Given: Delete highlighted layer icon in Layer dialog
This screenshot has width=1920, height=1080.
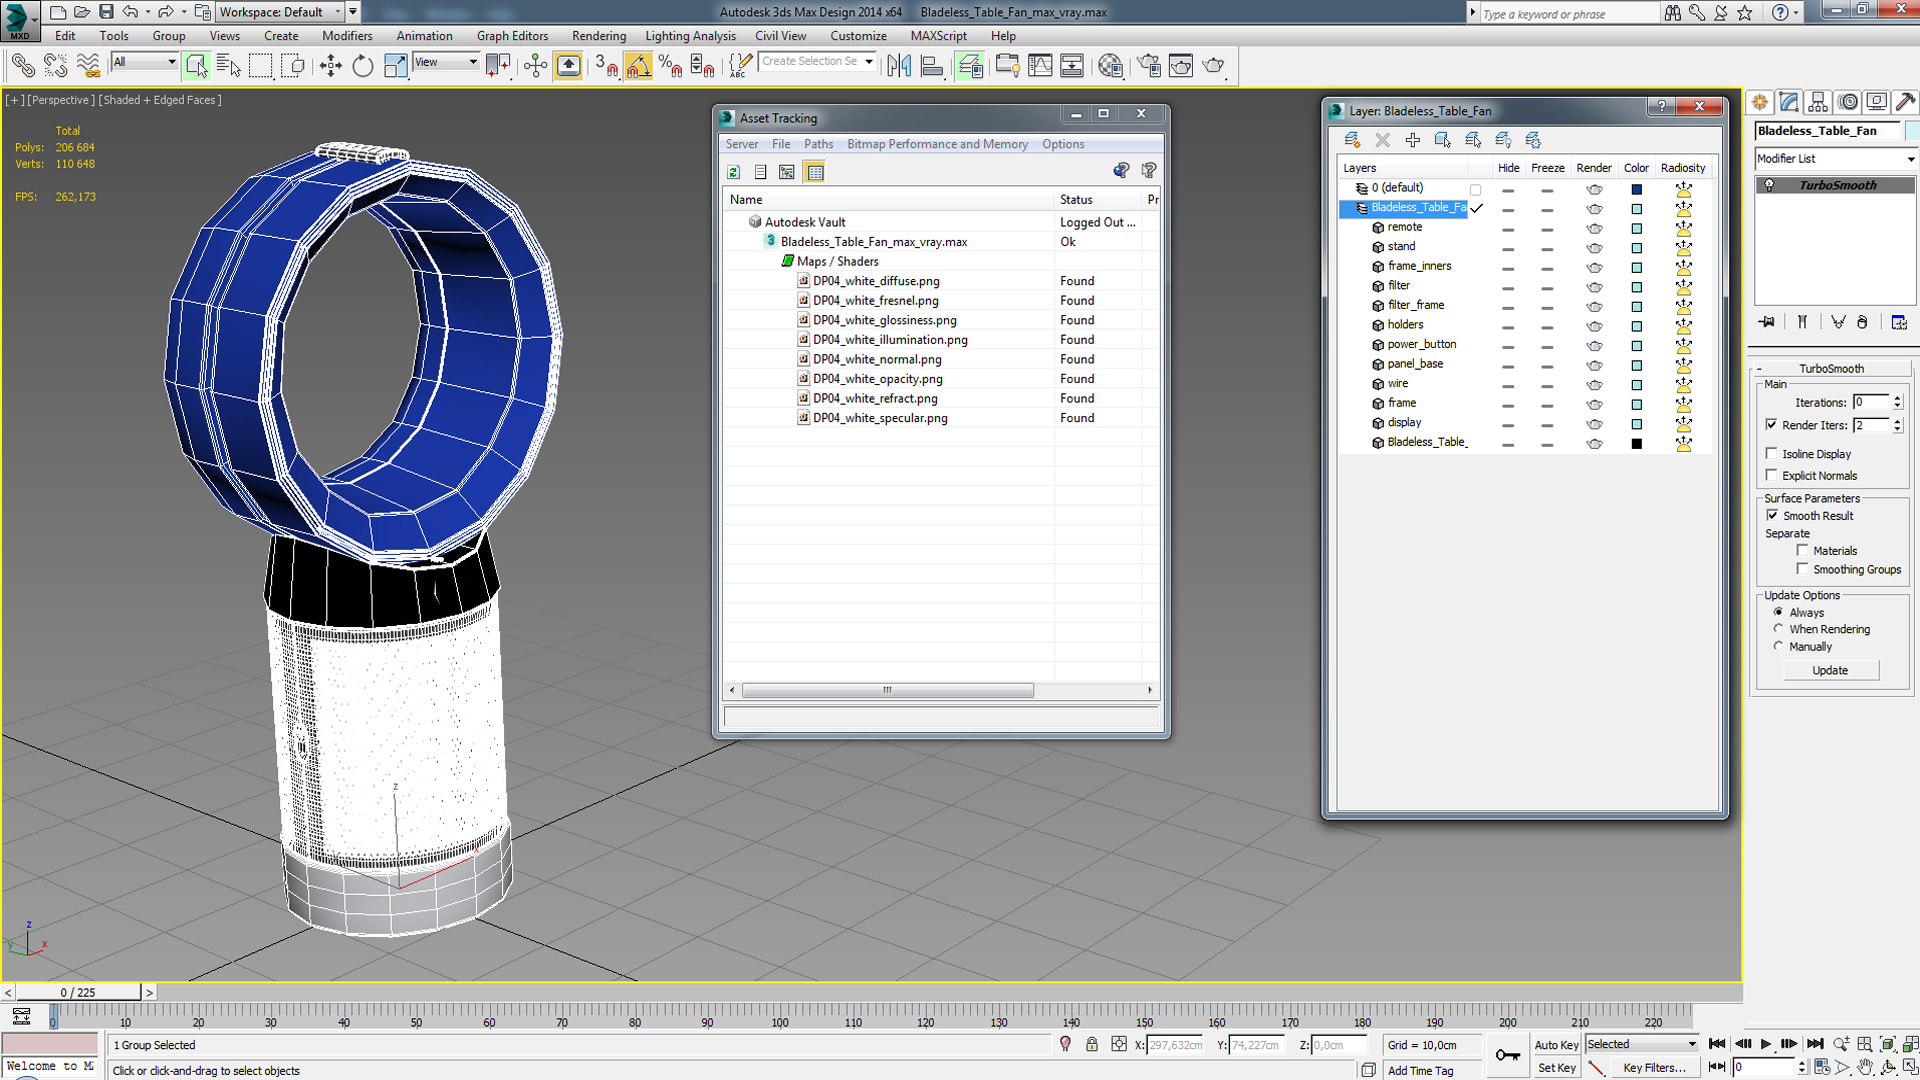Looking at the screenshot, I should point(1382,140).
